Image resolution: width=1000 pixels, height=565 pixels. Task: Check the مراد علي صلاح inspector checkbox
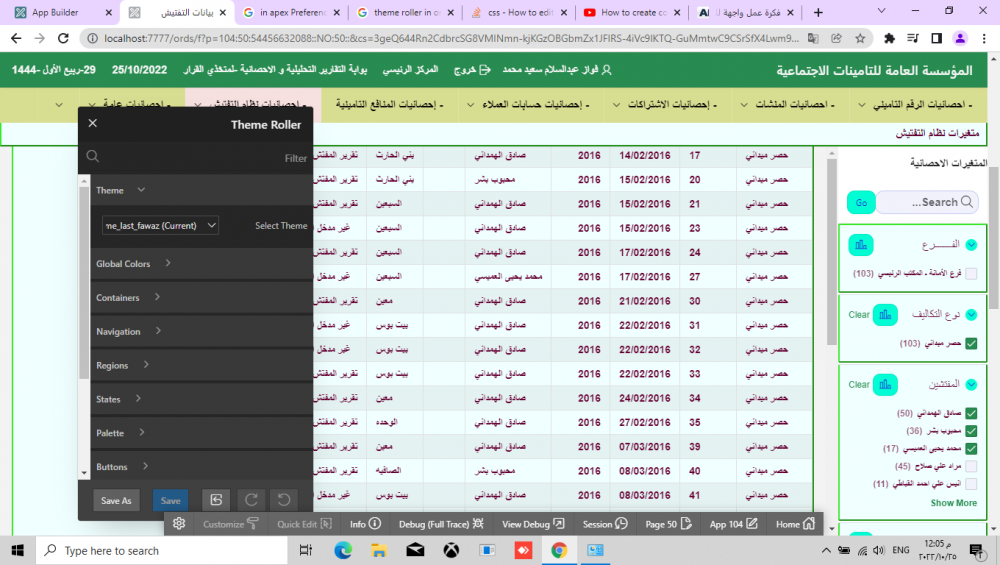coord(971,466)
